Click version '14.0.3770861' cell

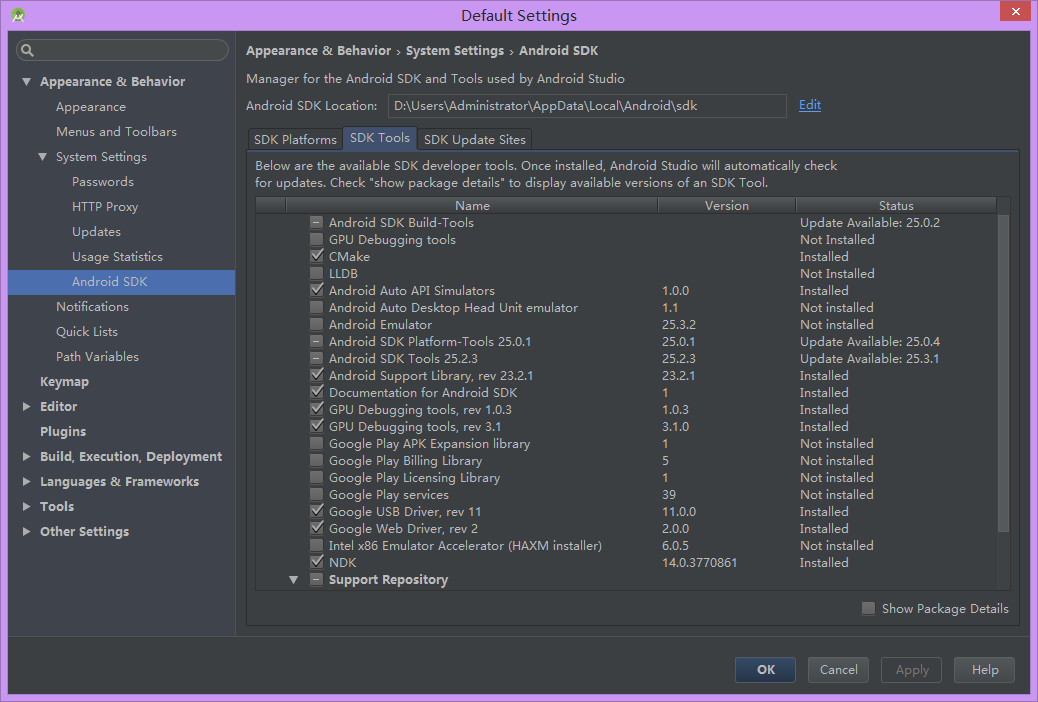tap(700, 562)
